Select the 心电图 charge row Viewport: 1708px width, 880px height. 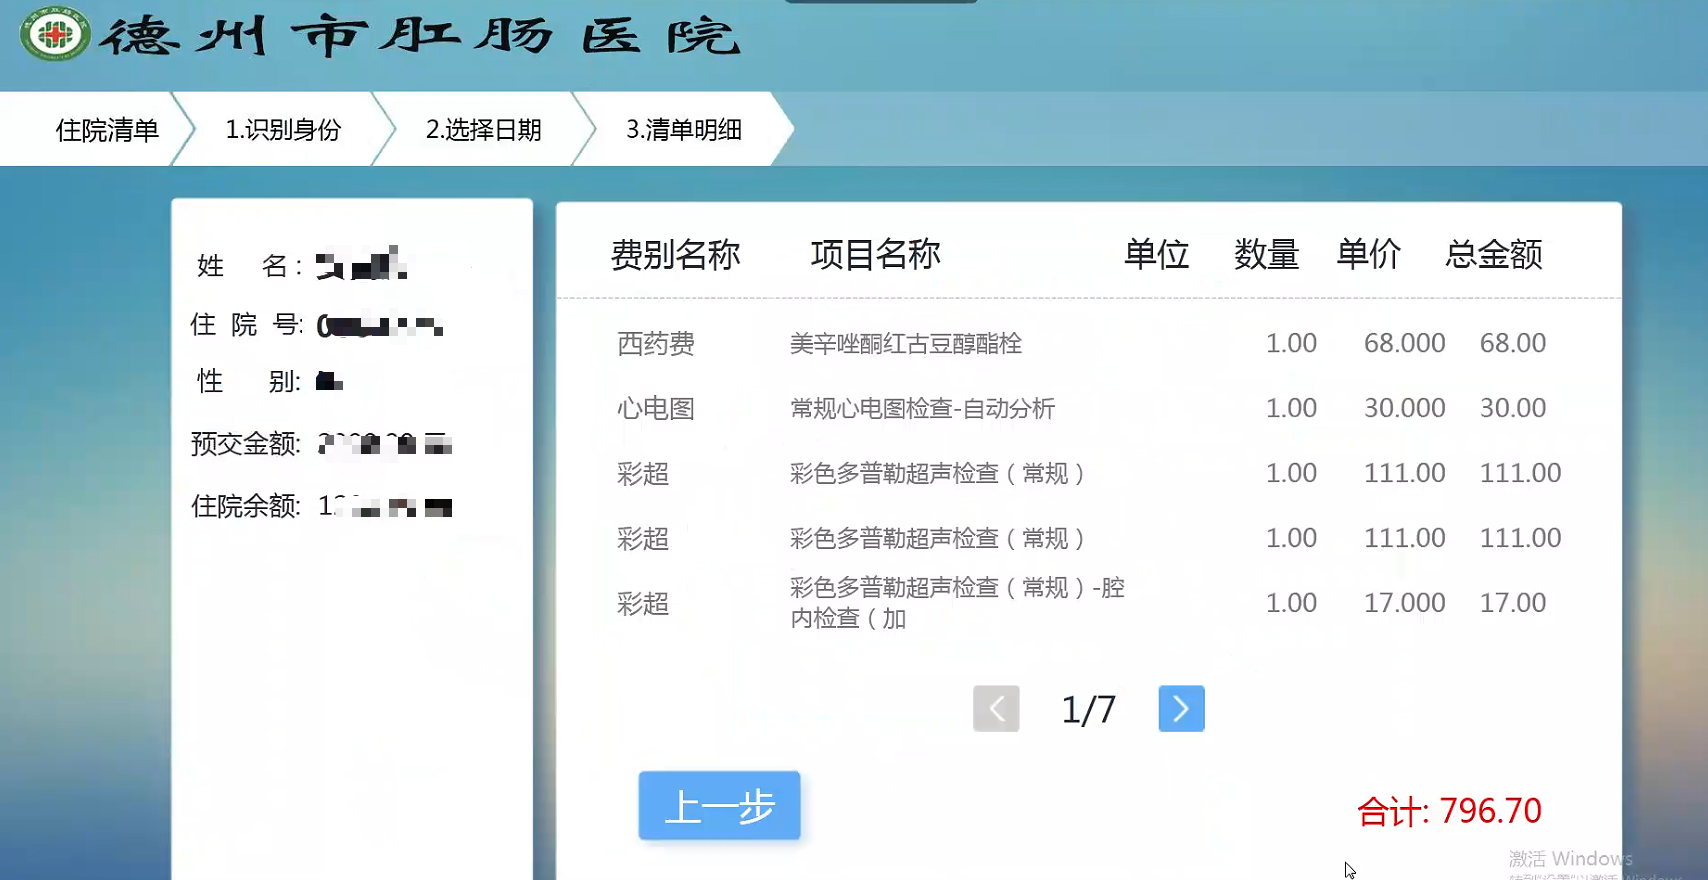point(656,409)
